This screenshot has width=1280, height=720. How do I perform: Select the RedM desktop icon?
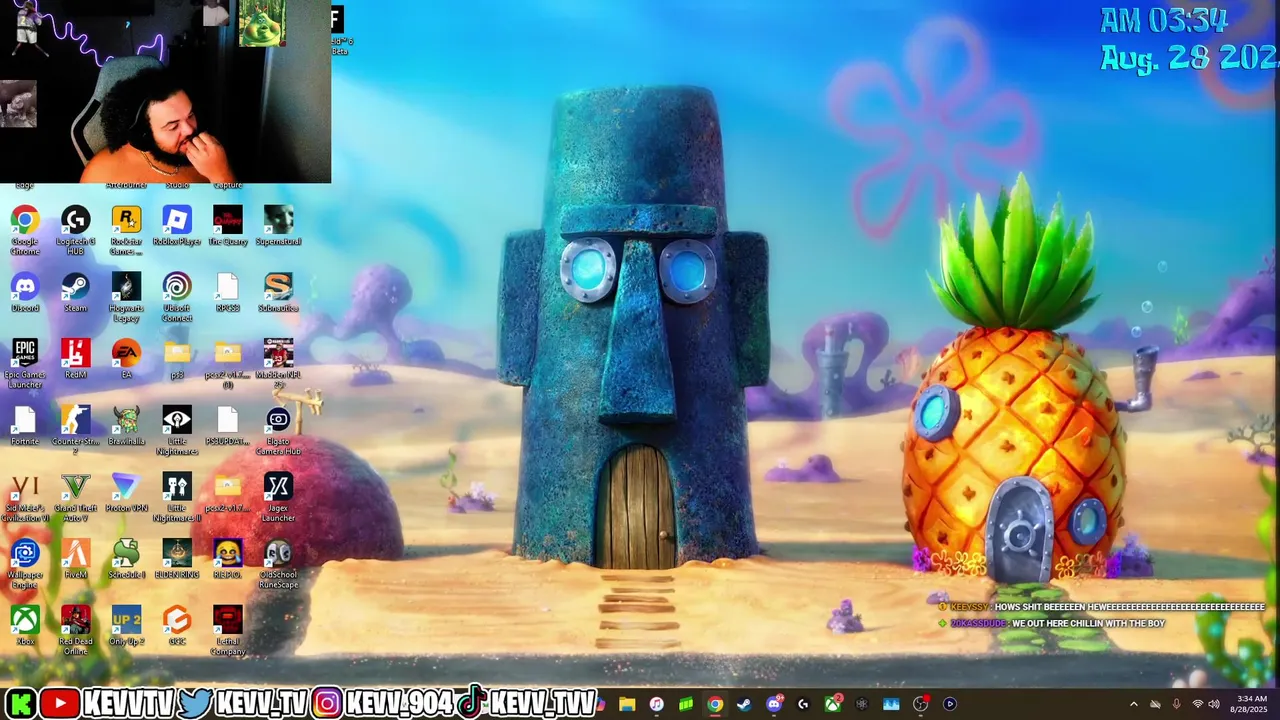point(76,360)
